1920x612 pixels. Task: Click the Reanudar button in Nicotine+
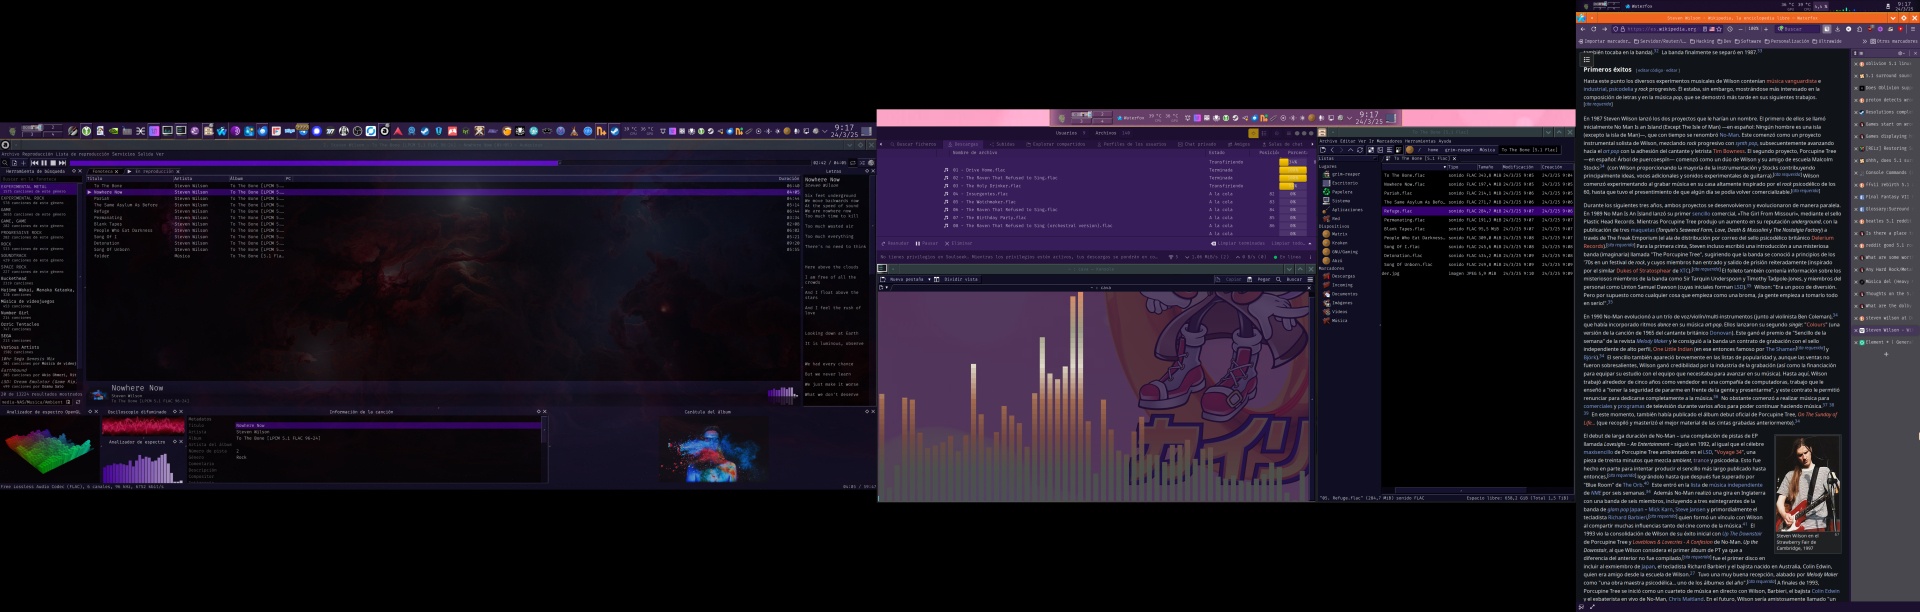[897, 243]
